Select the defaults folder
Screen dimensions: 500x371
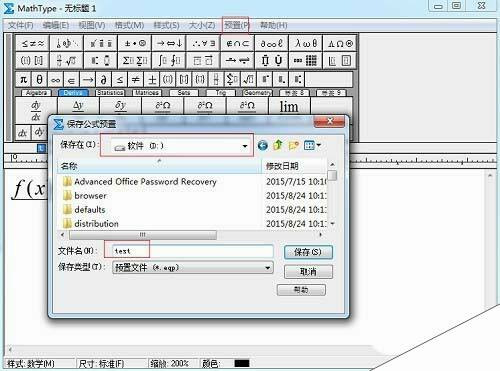click(x=84, y=210)
